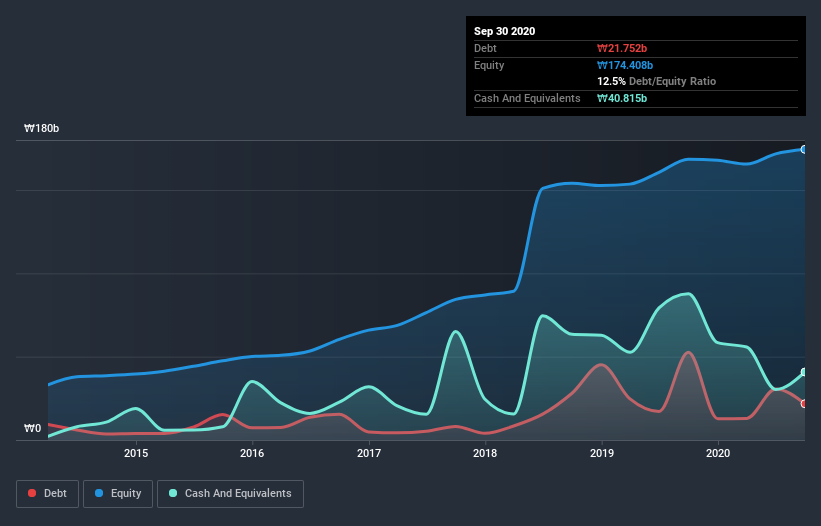Select the 2016 x-axis label
The image size is (821, 526).
[x=252, y=453]
